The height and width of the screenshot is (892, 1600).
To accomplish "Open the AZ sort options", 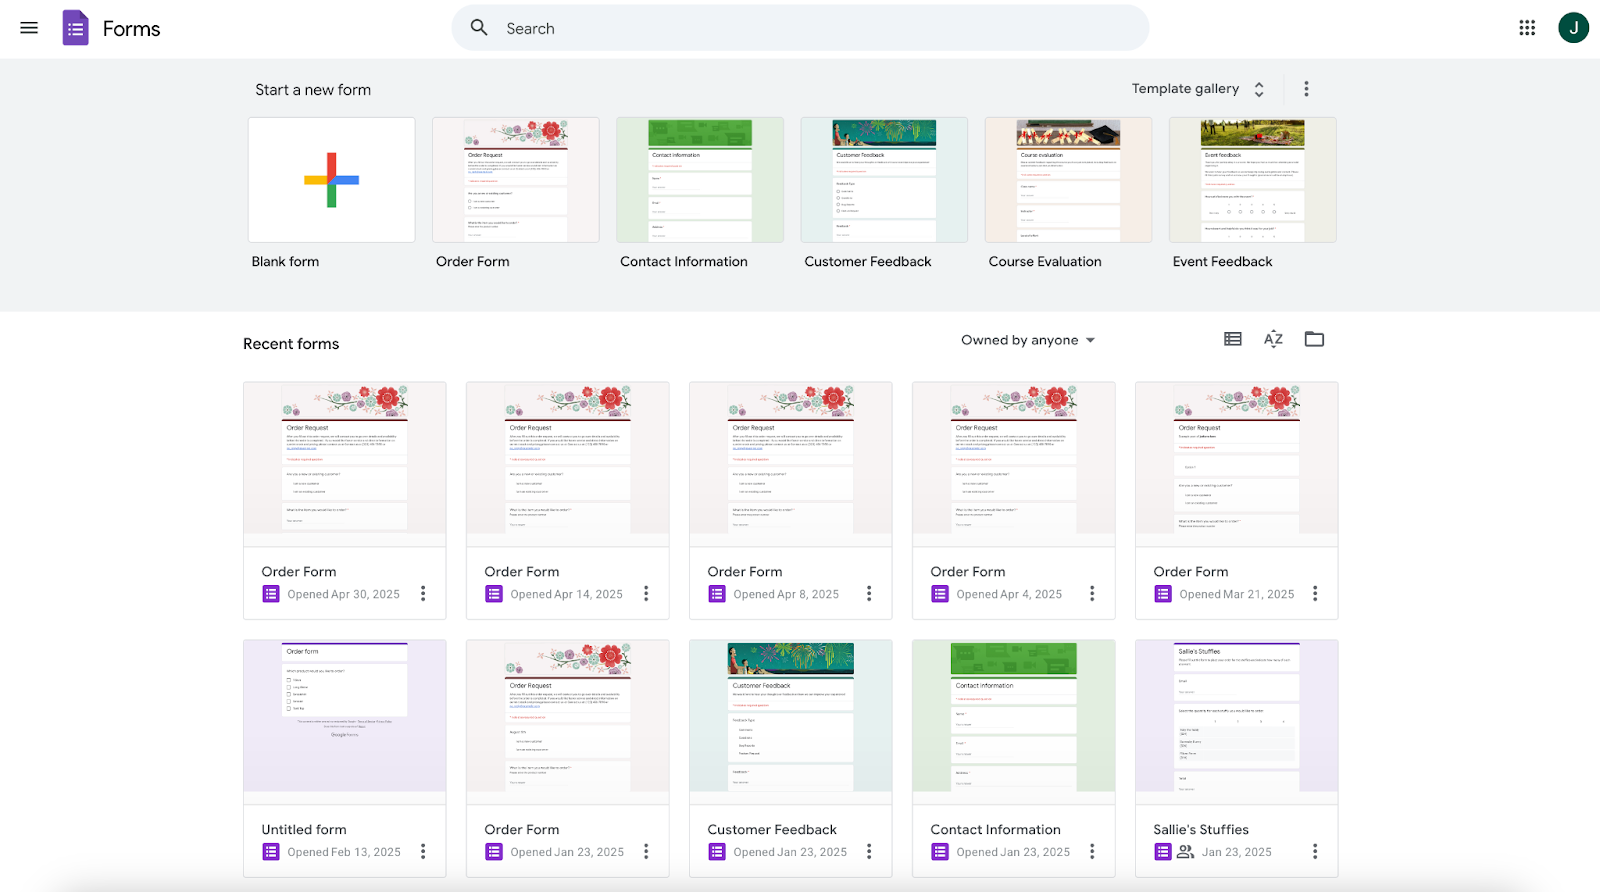I will 1273,339.
